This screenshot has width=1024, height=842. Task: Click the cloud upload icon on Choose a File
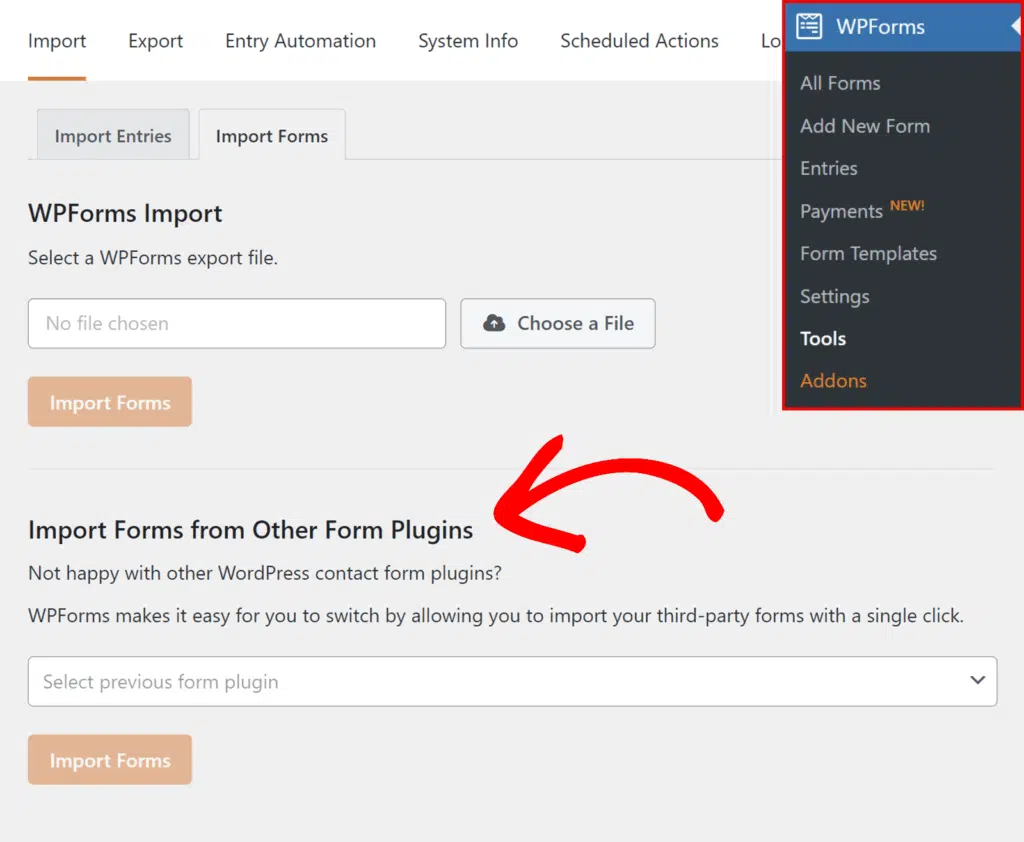tap(494, 323)
